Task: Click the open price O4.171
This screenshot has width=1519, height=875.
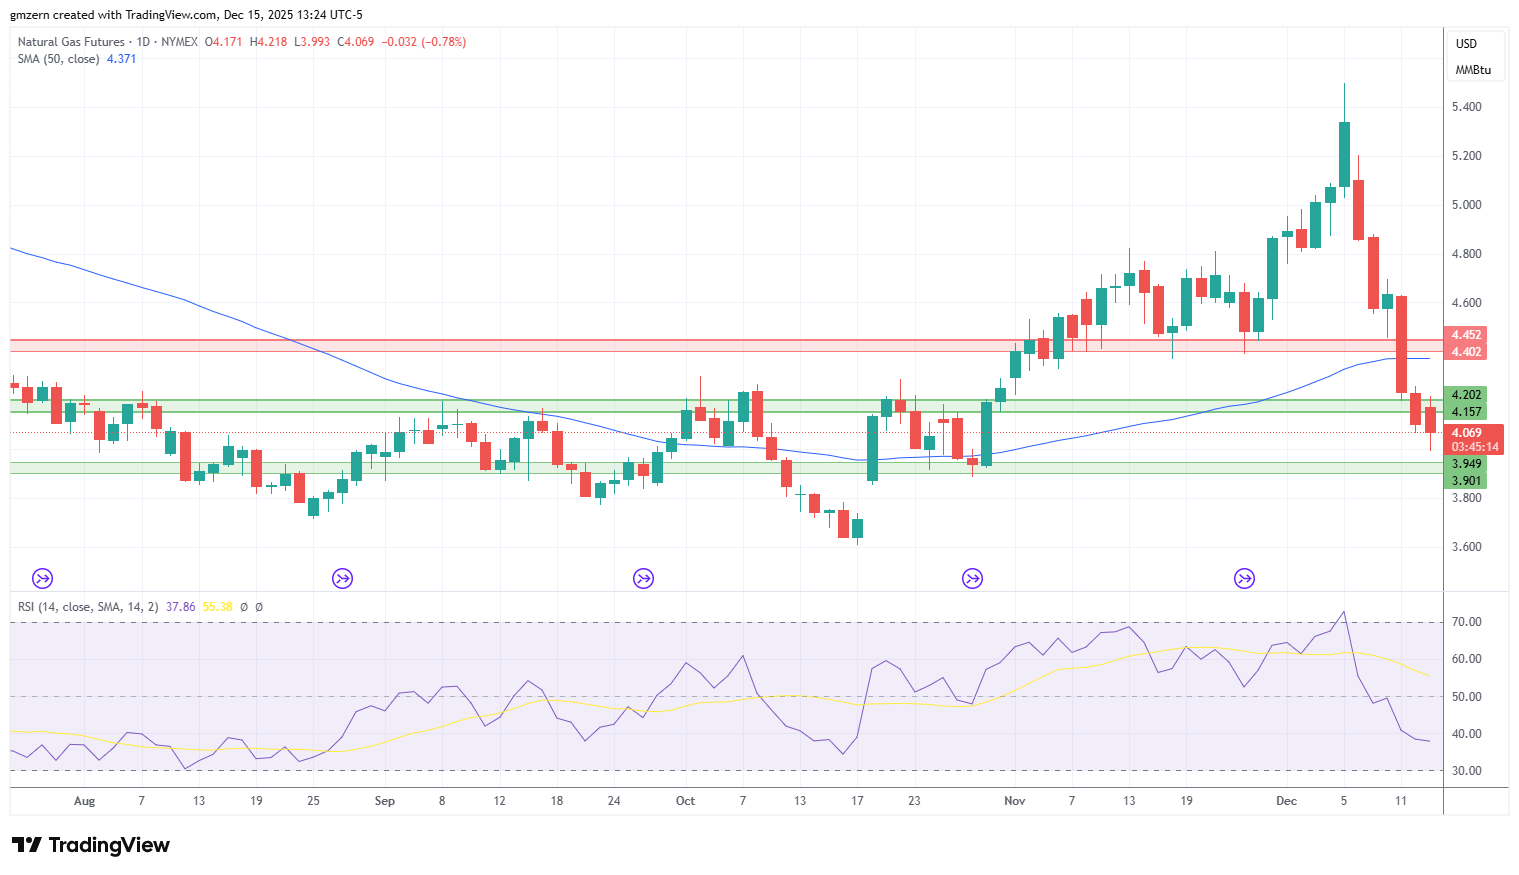Action: pyautogui.click(x=223, y=42)
